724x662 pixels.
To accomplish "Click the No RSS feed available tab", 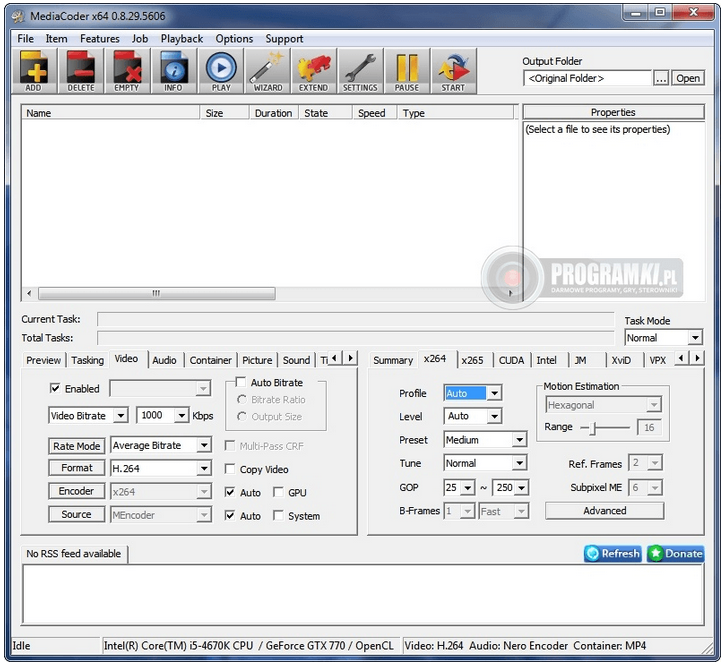I will 74,554.
